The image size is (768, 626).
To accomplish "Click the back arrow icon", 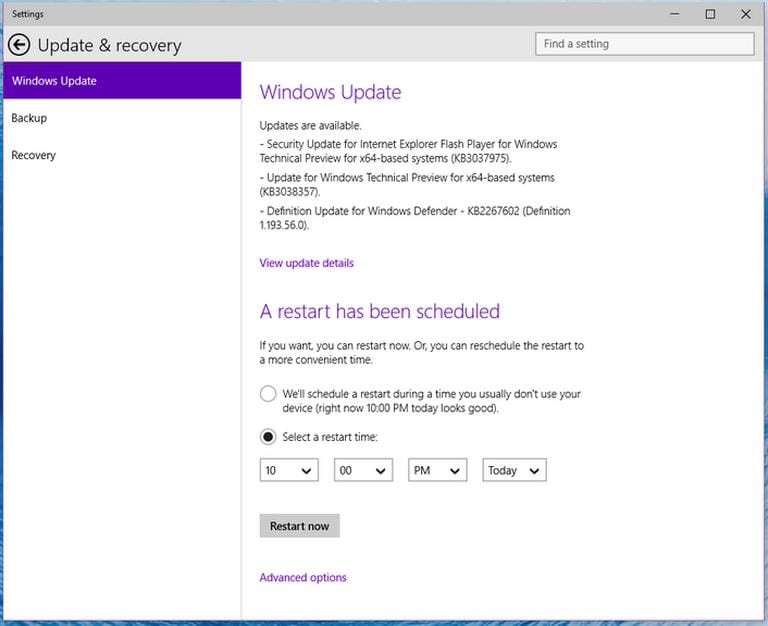I will coord(19,45).
